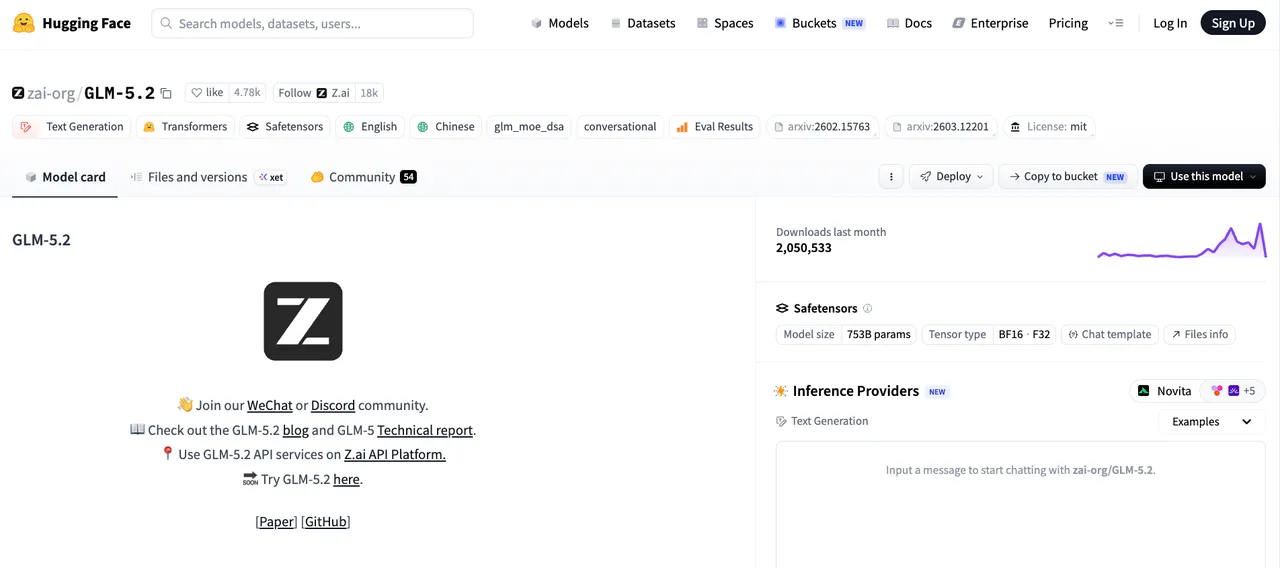Open the Examples dropdown

click(1211, 422)
